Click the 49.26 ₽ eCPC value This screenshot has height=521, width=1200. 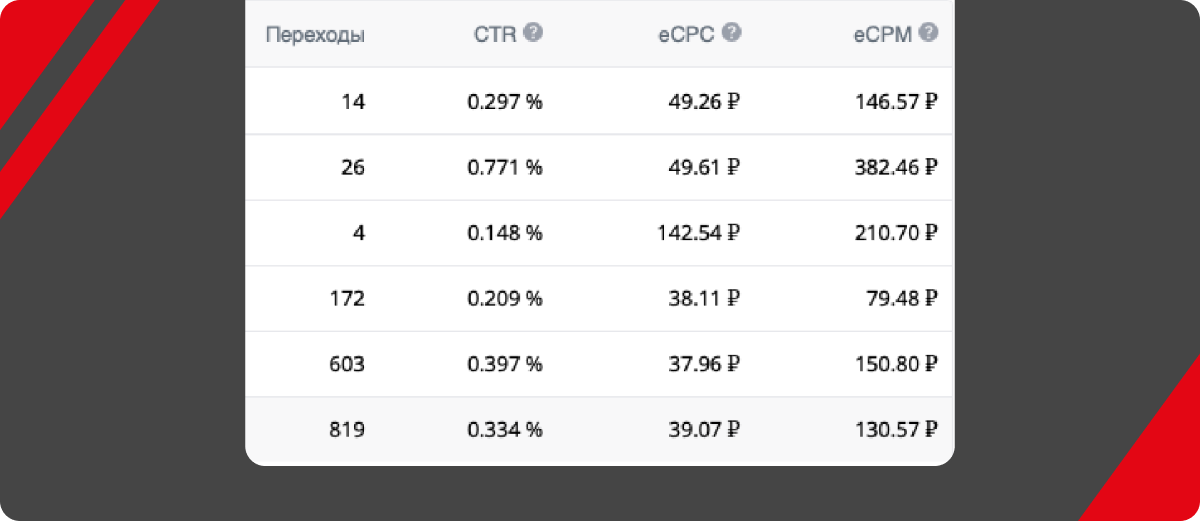(704, 101)
